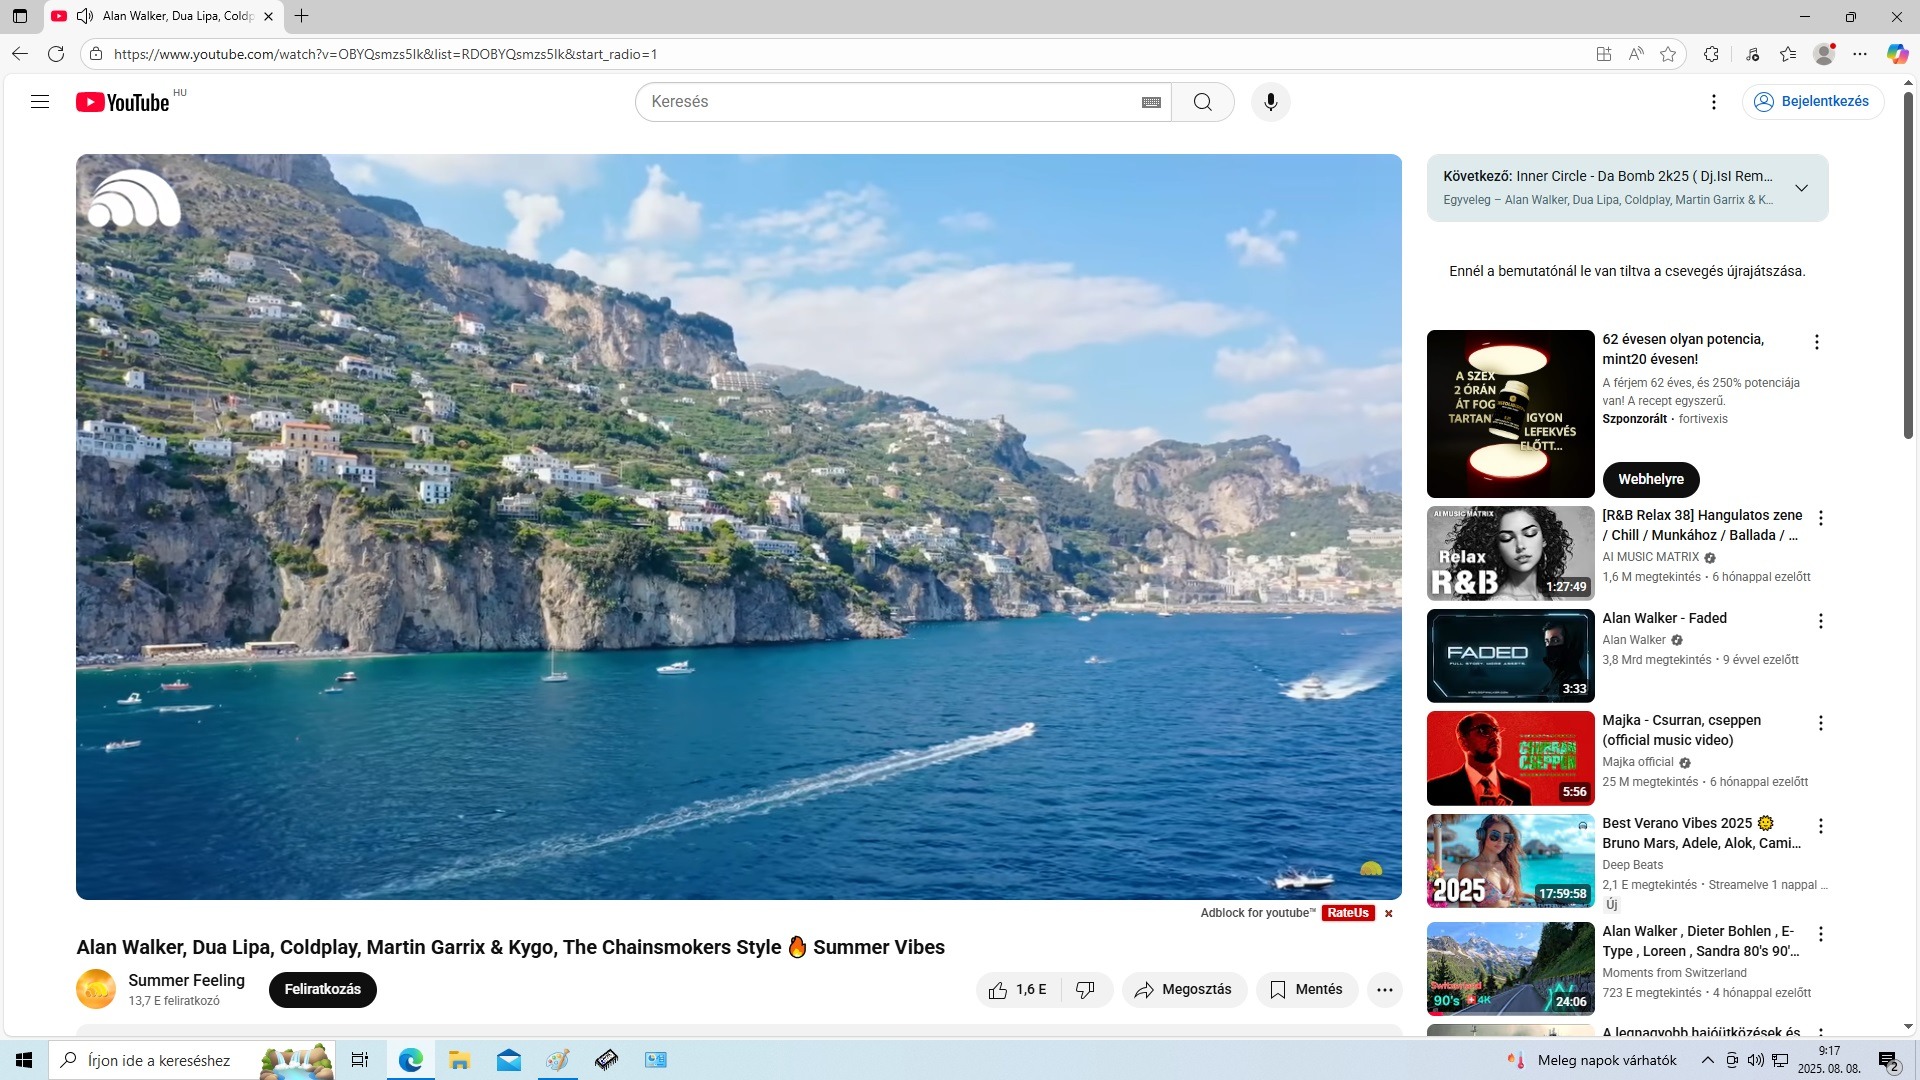Screen dimensions: 1920x1080
Task: Open more actions menu next to Mentés
Action: click(x=1384, y=990)
